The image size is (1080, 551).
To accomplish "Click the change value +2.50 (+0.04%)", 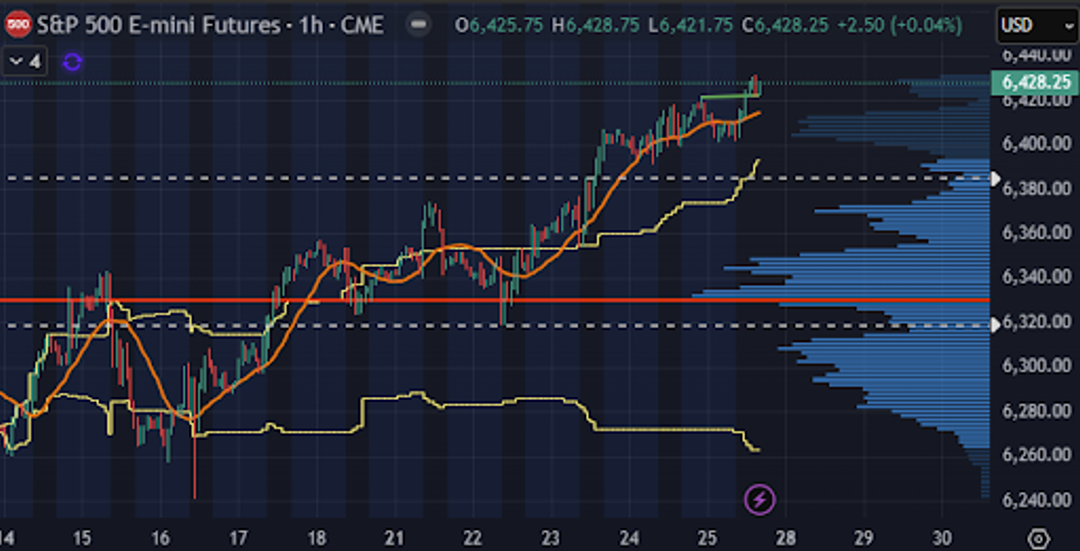I will tap(900, 26).
